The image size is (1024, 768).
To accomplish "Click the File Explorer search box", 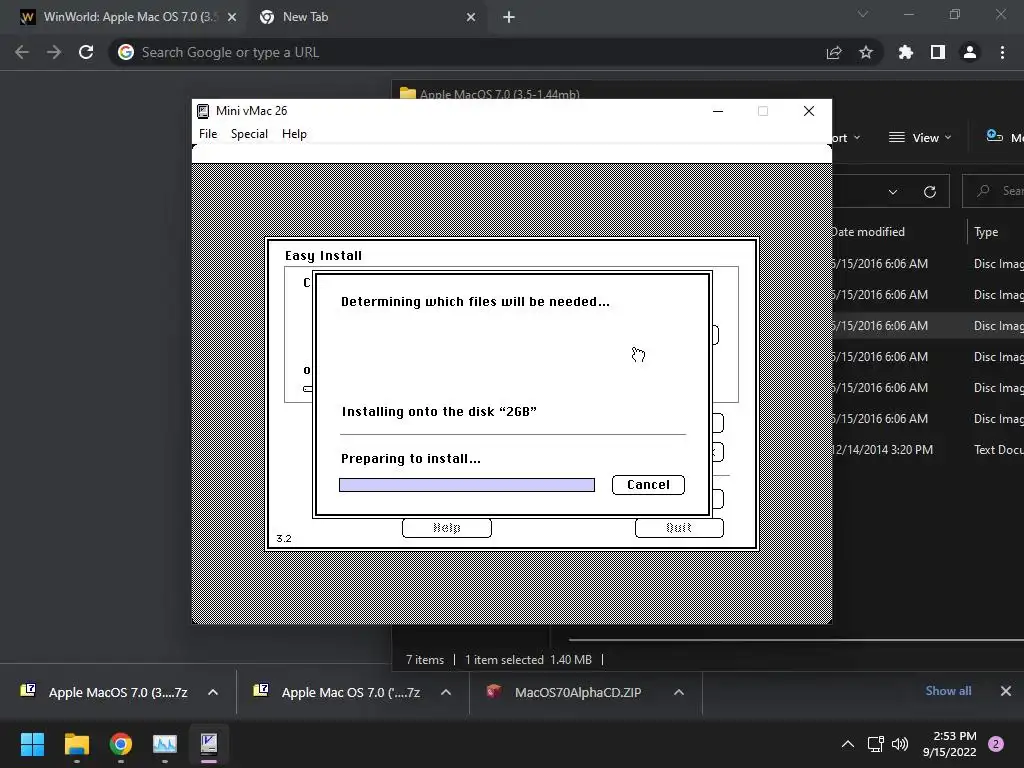I will 993,191.
